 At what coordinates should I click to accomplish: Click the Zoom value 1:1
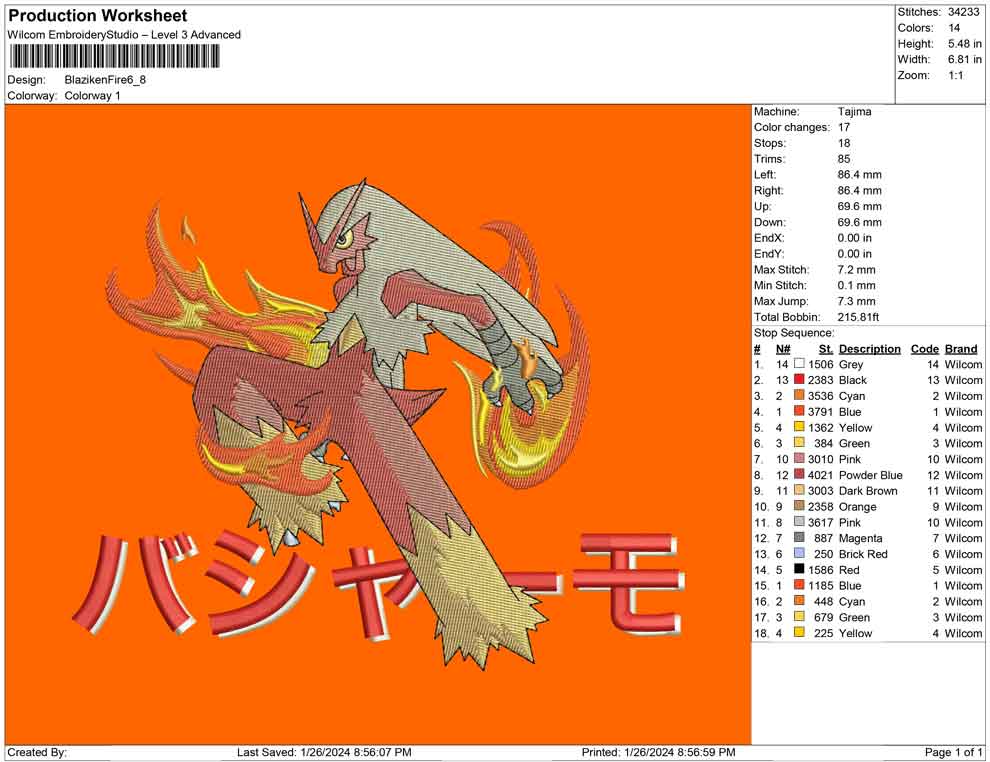(955, 75)
